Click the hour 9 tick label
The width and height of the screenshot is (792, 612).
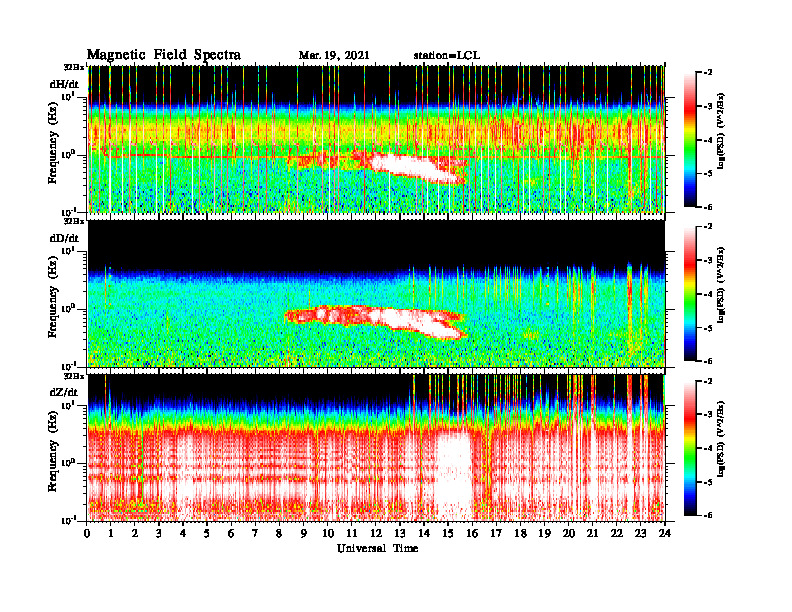(x=304, y=534)
